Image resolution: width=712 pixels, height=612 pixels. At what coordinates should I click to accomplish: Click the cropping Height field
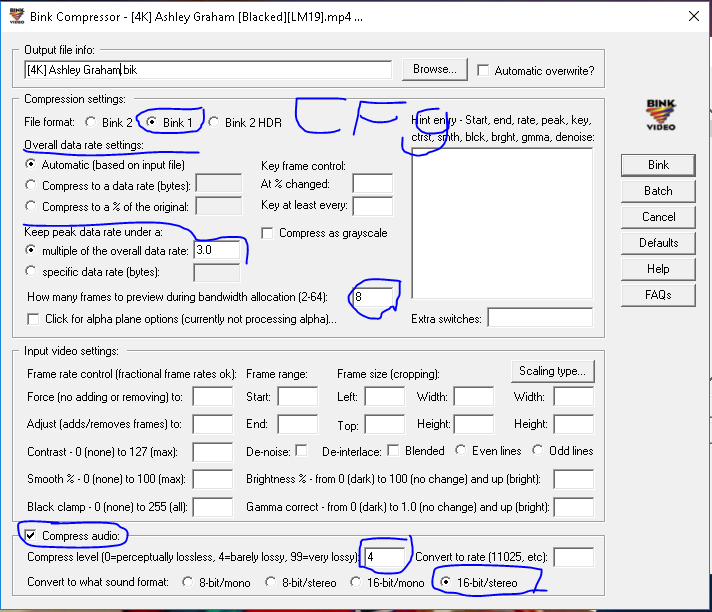pos(474,424)
